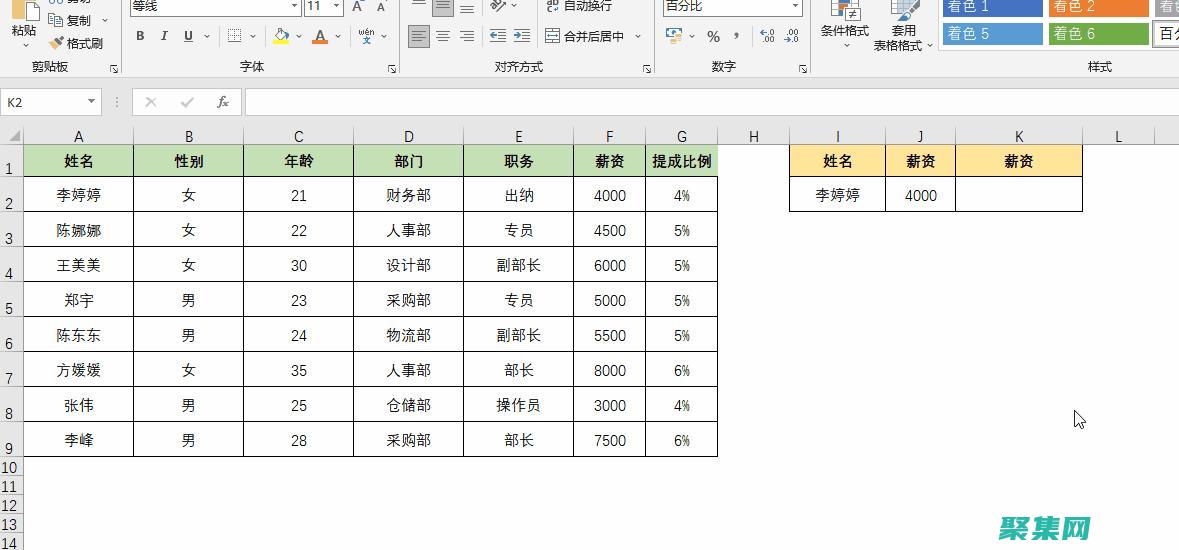Toggle bold formatting

[x=141, y=36]
